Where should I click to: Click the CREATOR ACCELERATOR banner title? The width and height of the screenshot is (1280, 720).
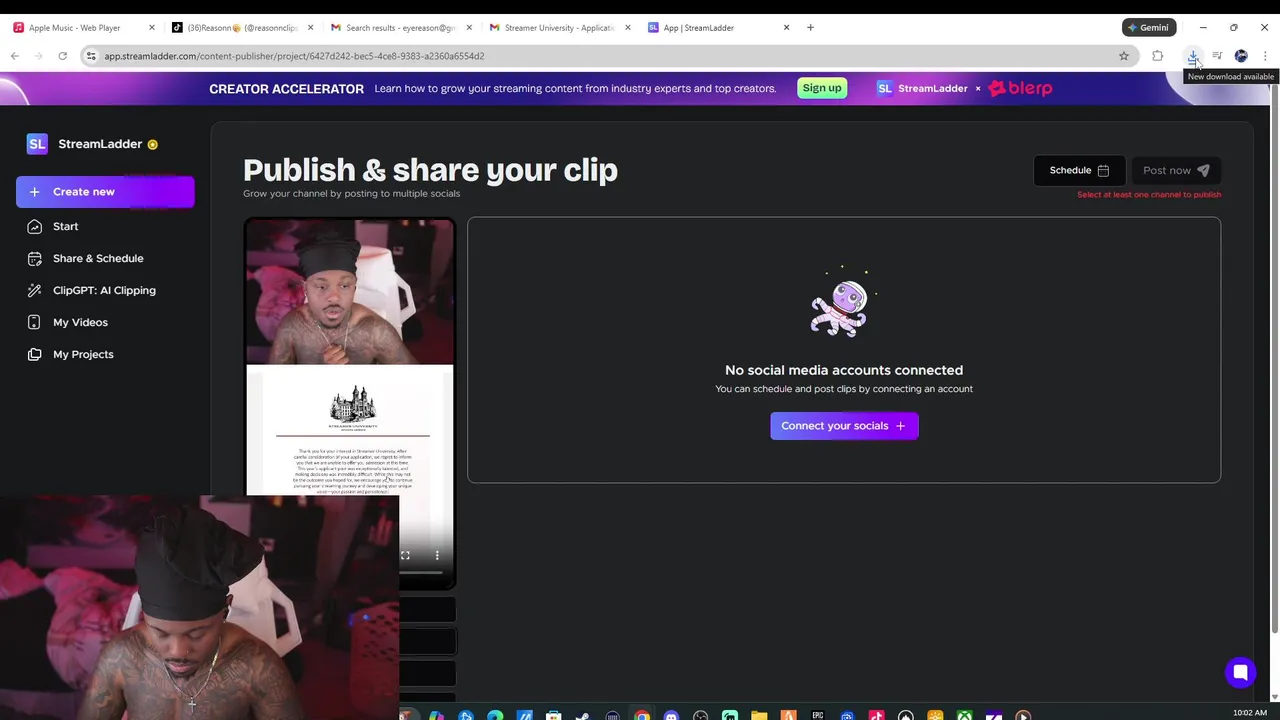pyautogui.click(x=286, y=89)
